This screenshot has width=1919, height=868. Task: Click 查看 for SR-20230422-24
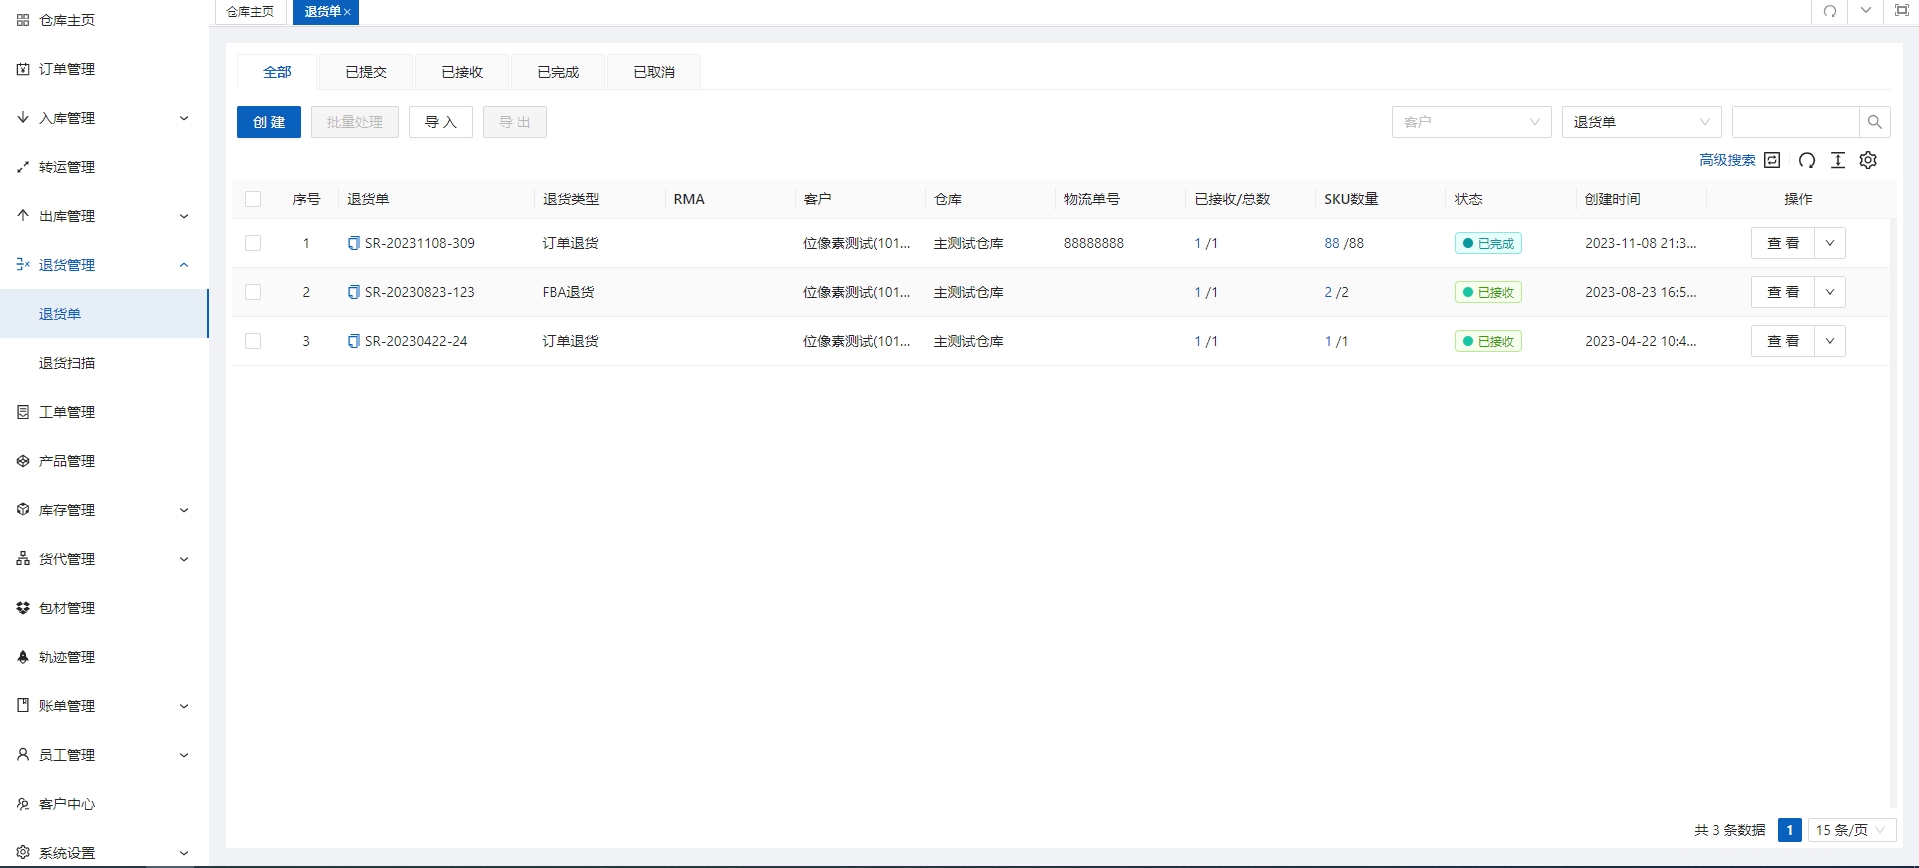[1783, 341]
